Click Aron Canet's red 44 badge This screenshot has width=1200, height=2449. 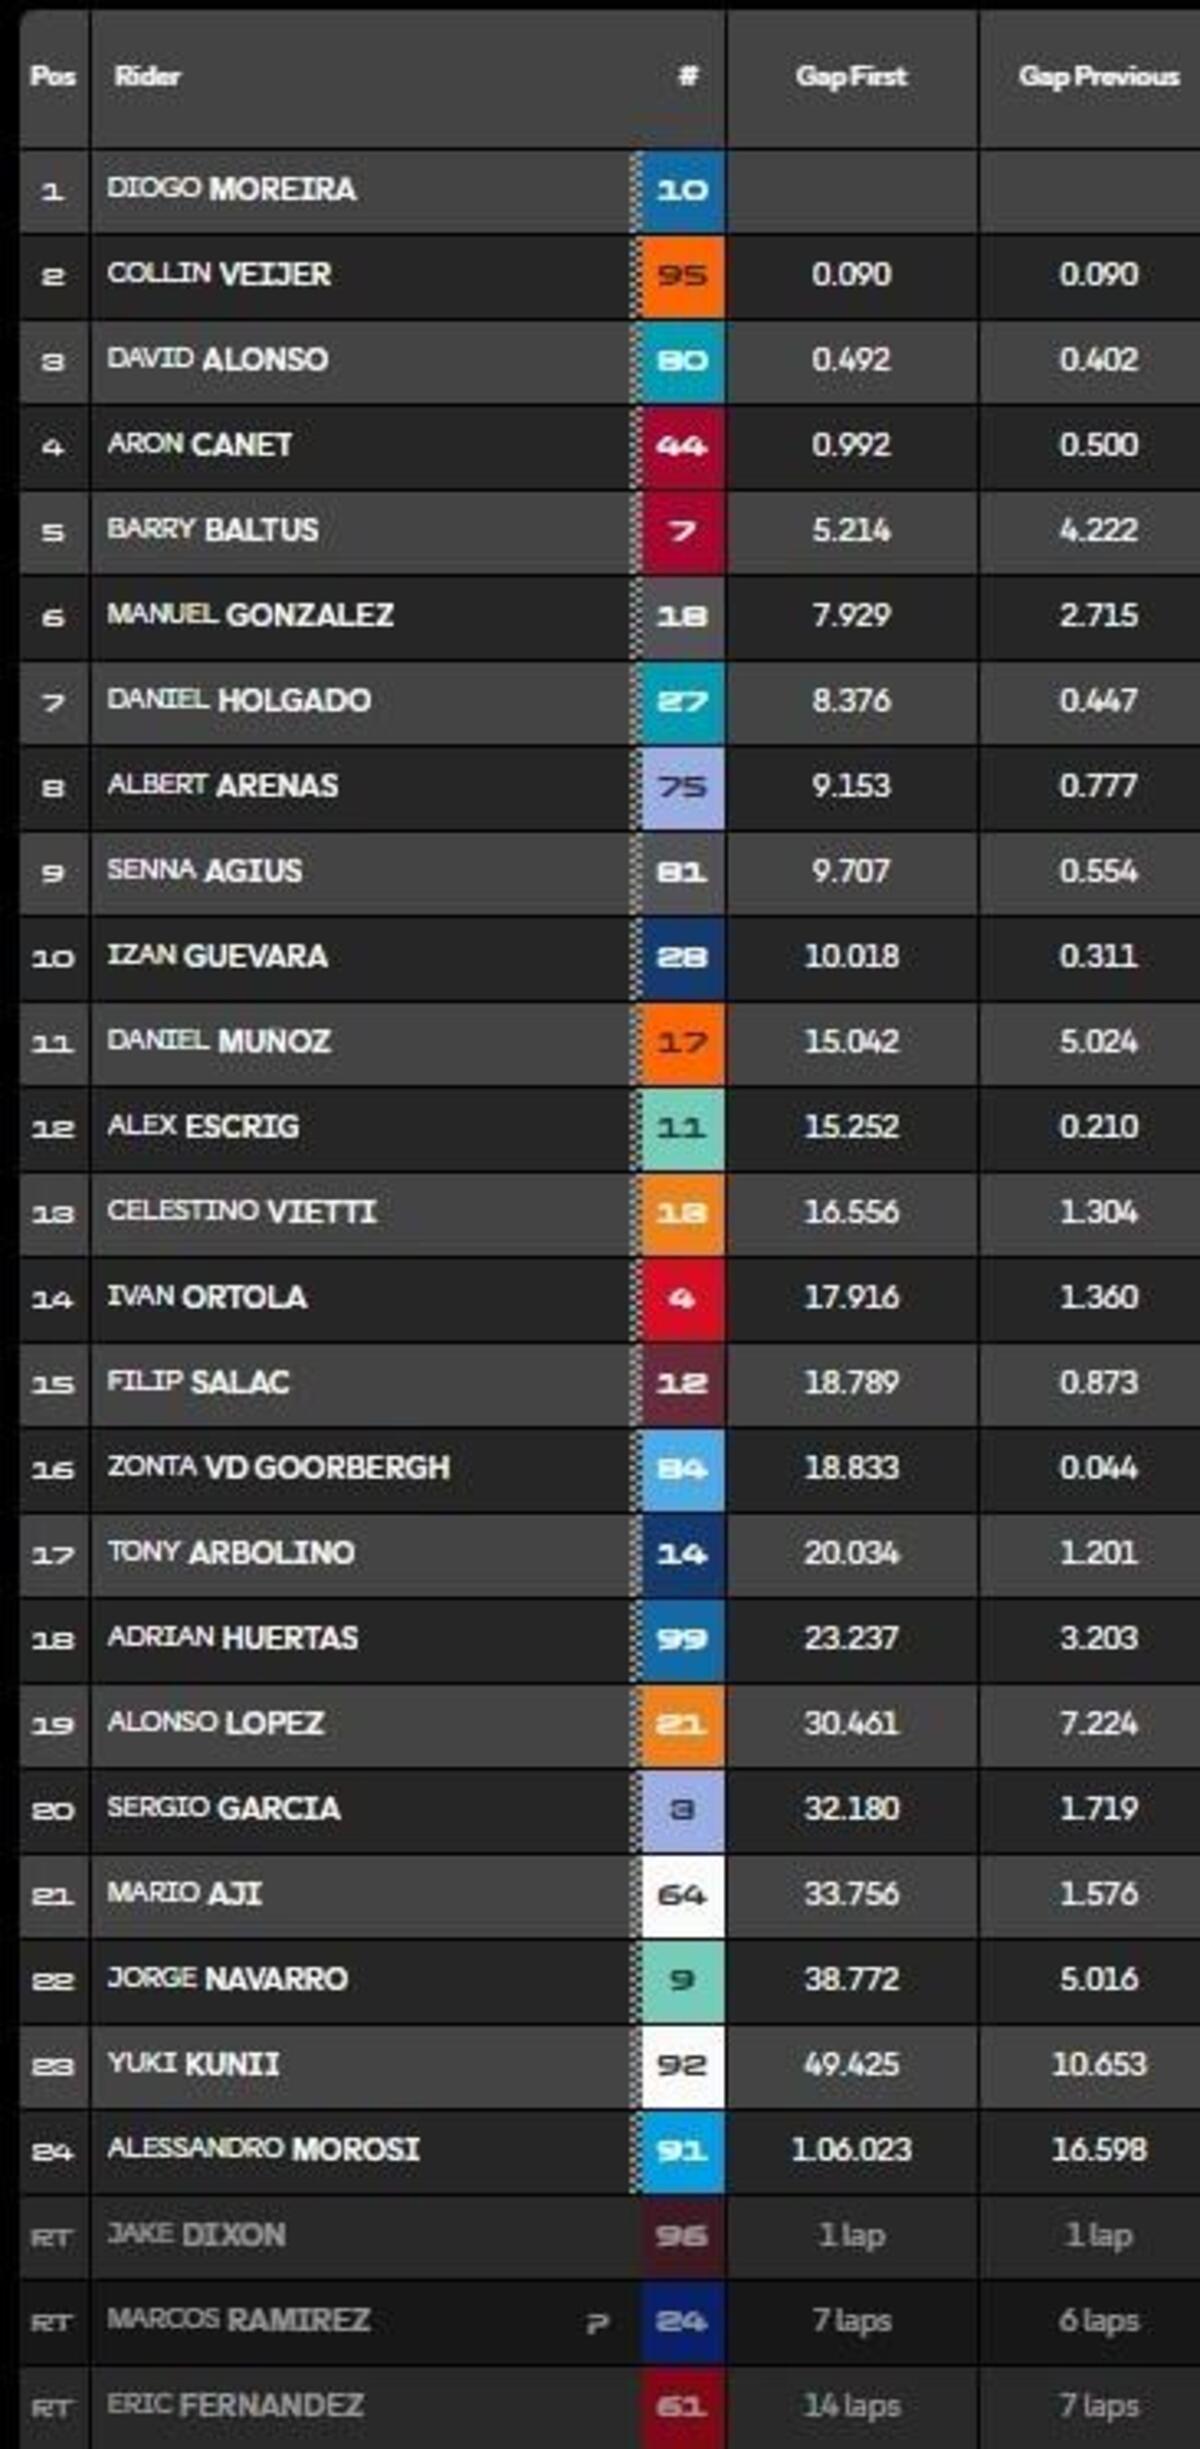[682, 446]
